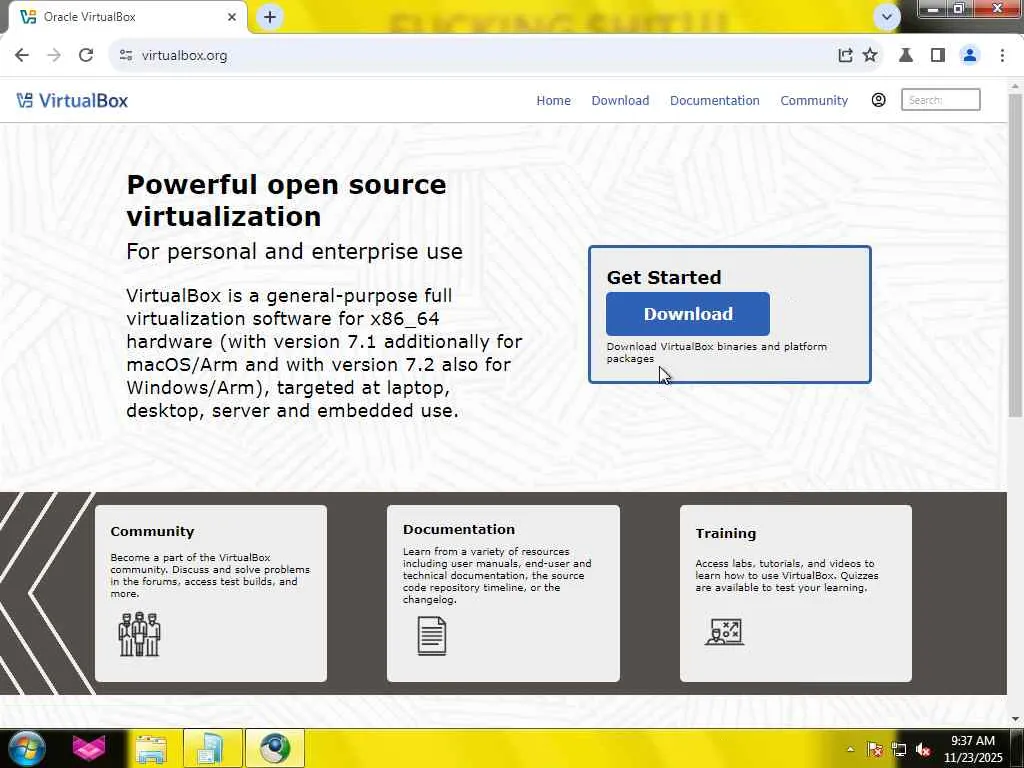
Task: Click the instructor board icon in Training card
Action: coord(724,632)
